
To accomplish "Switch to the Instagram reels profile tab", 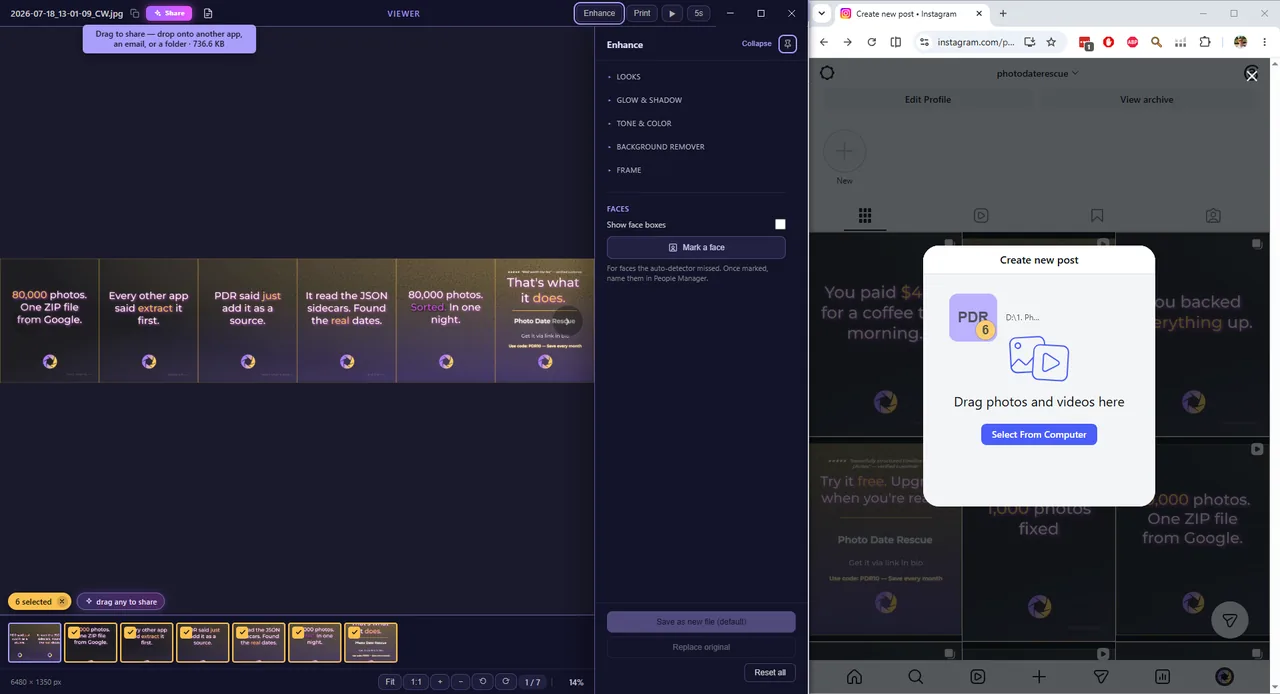I will pos(981,215).
